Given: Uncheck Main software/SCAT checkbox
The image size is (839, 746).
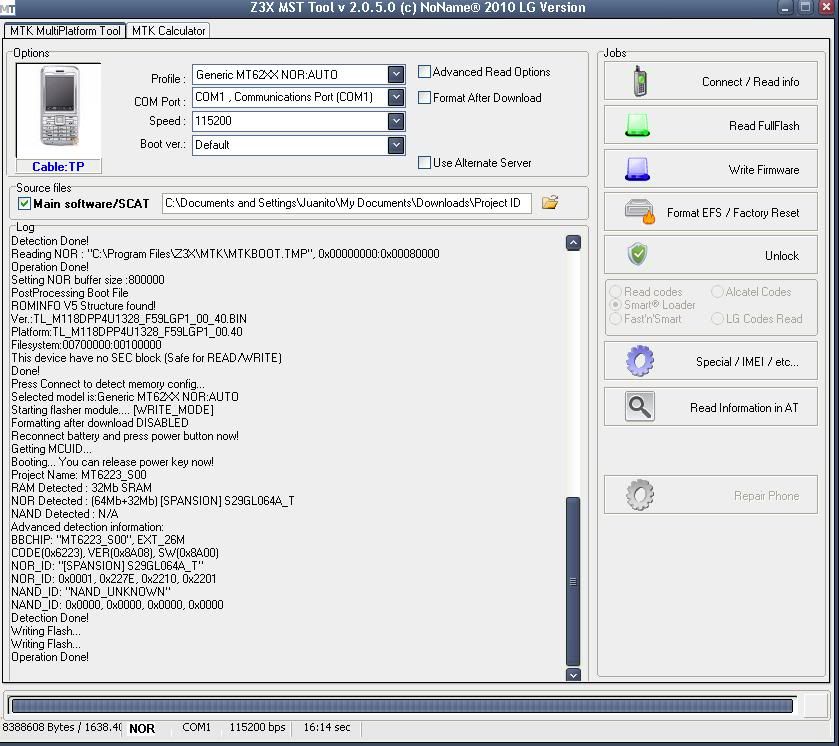Looking at the screenshot, I should 25,204.
